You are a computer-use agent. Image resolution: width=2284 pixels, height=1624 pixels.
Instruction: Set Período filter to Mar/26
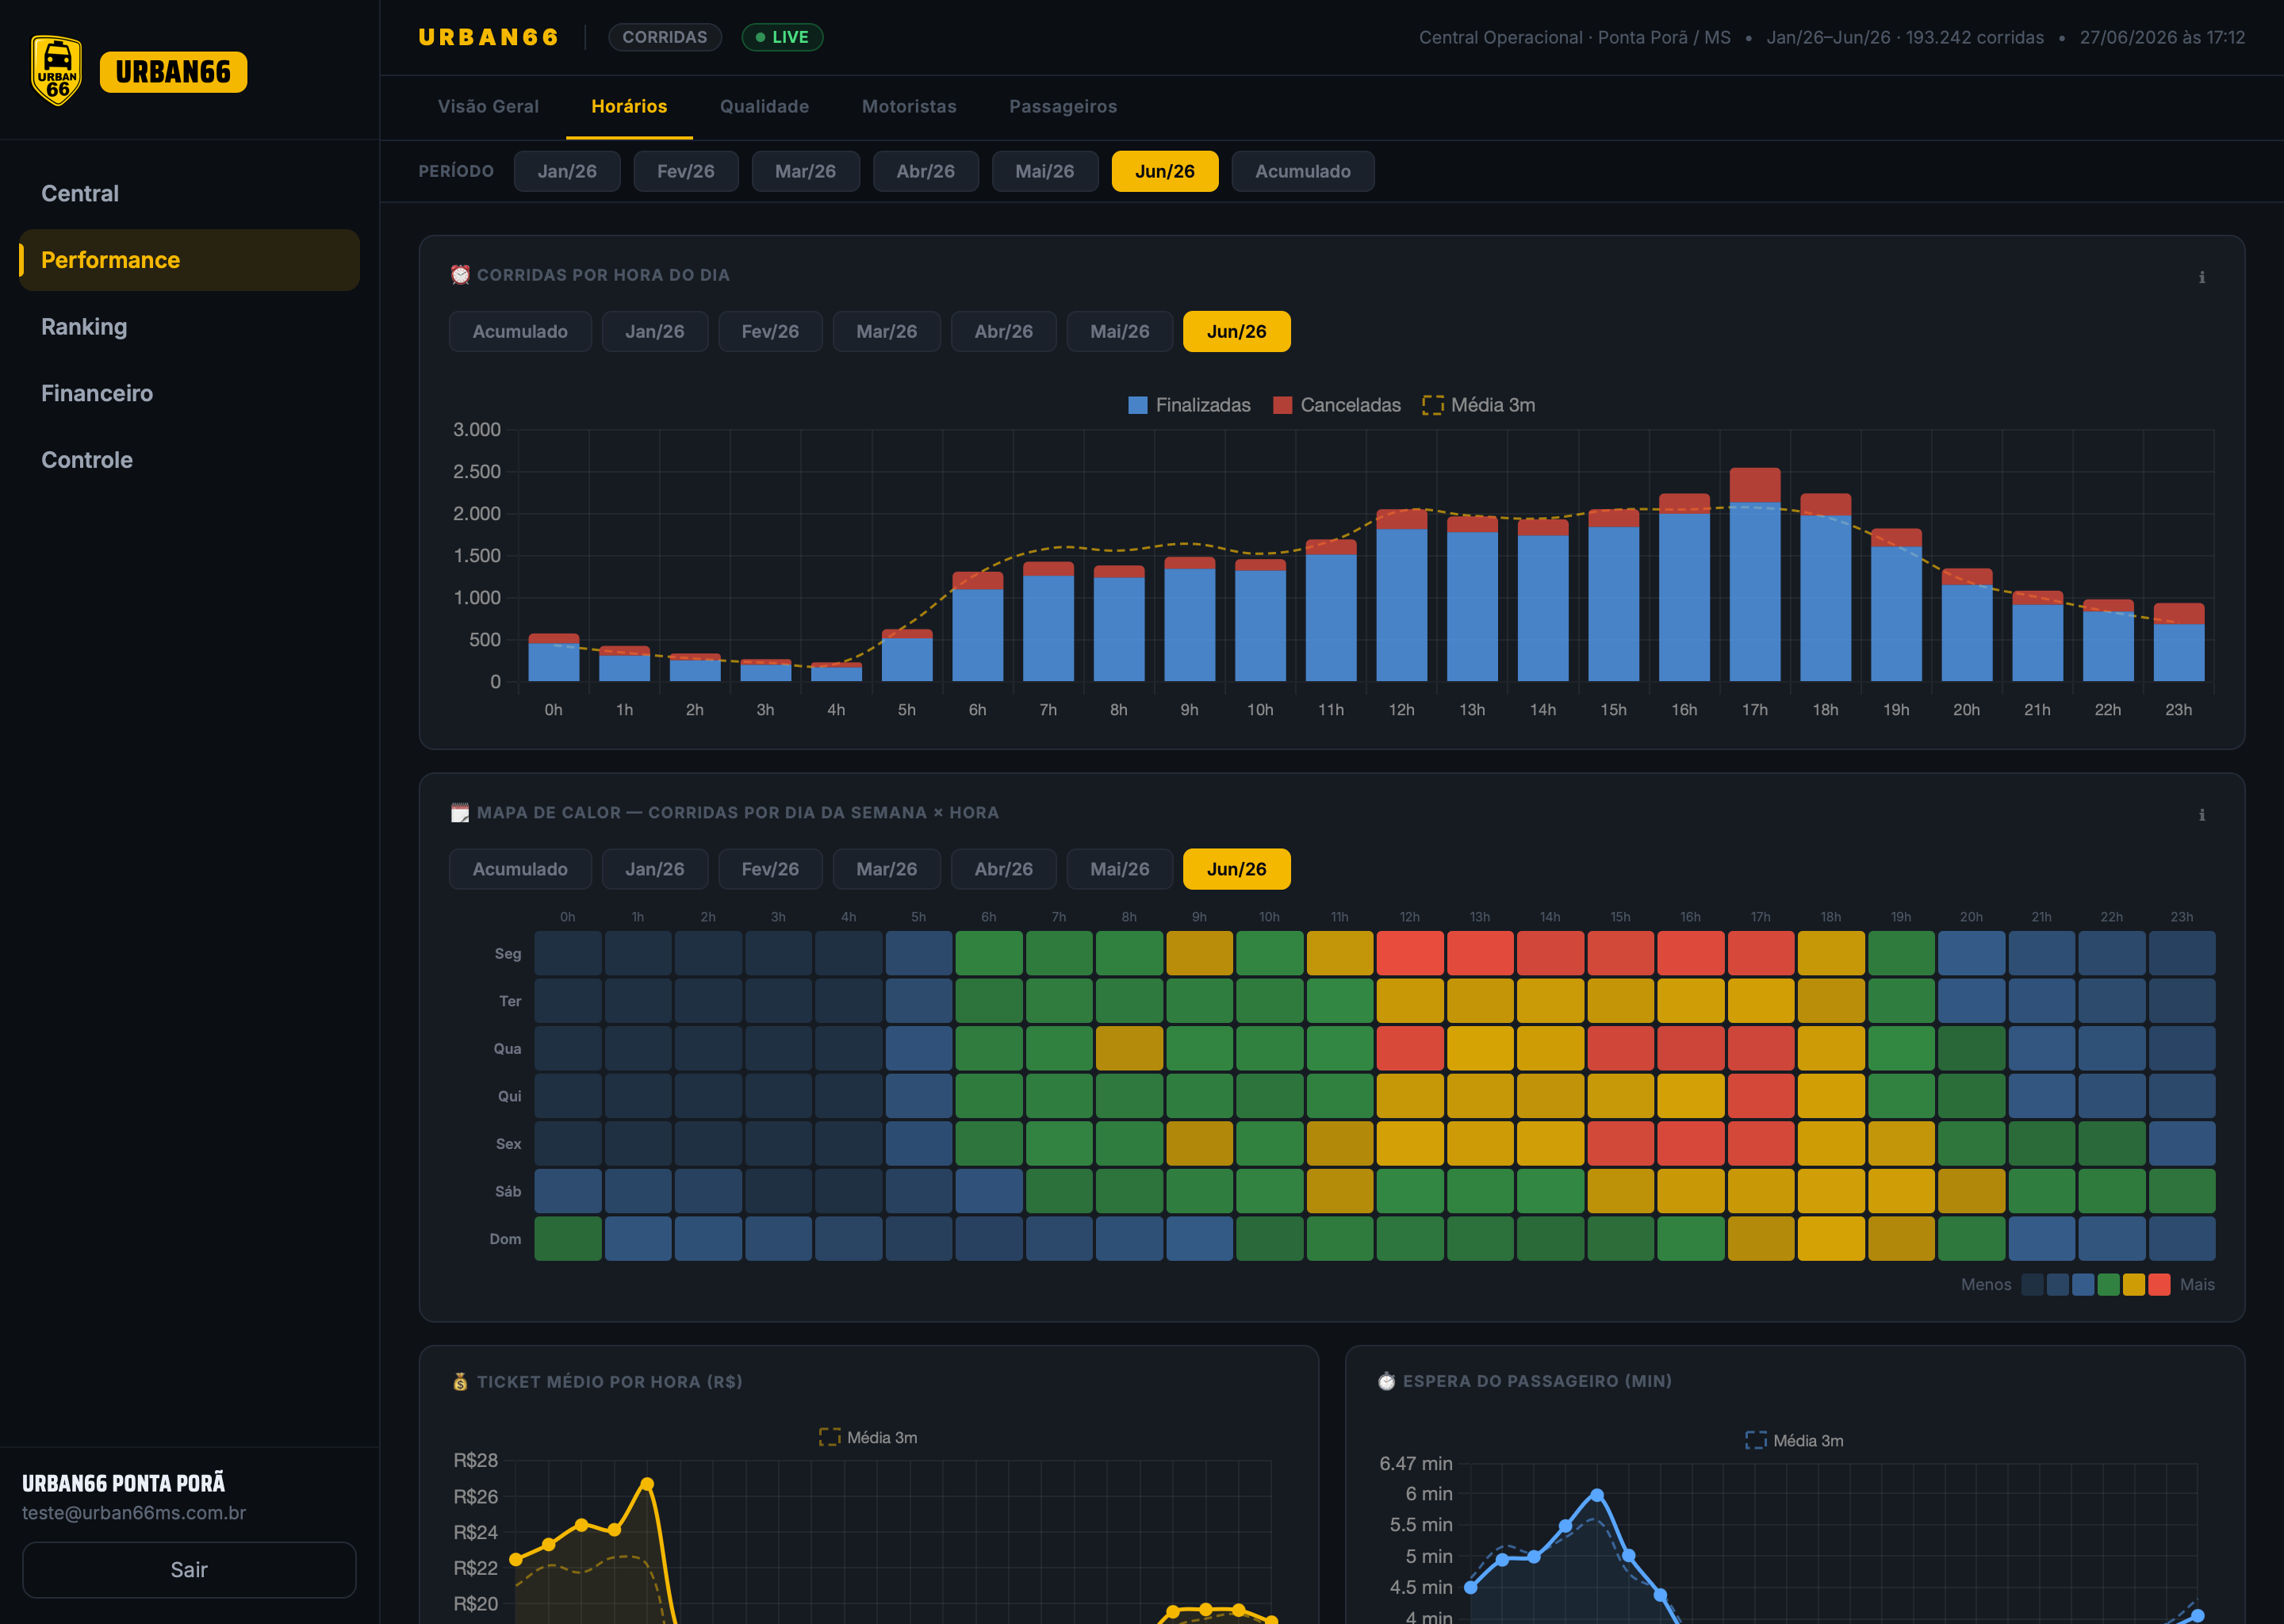tap(805, 171)
